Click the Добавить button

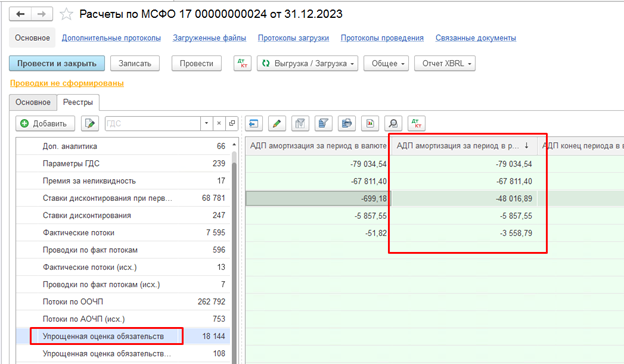point(45,124)
